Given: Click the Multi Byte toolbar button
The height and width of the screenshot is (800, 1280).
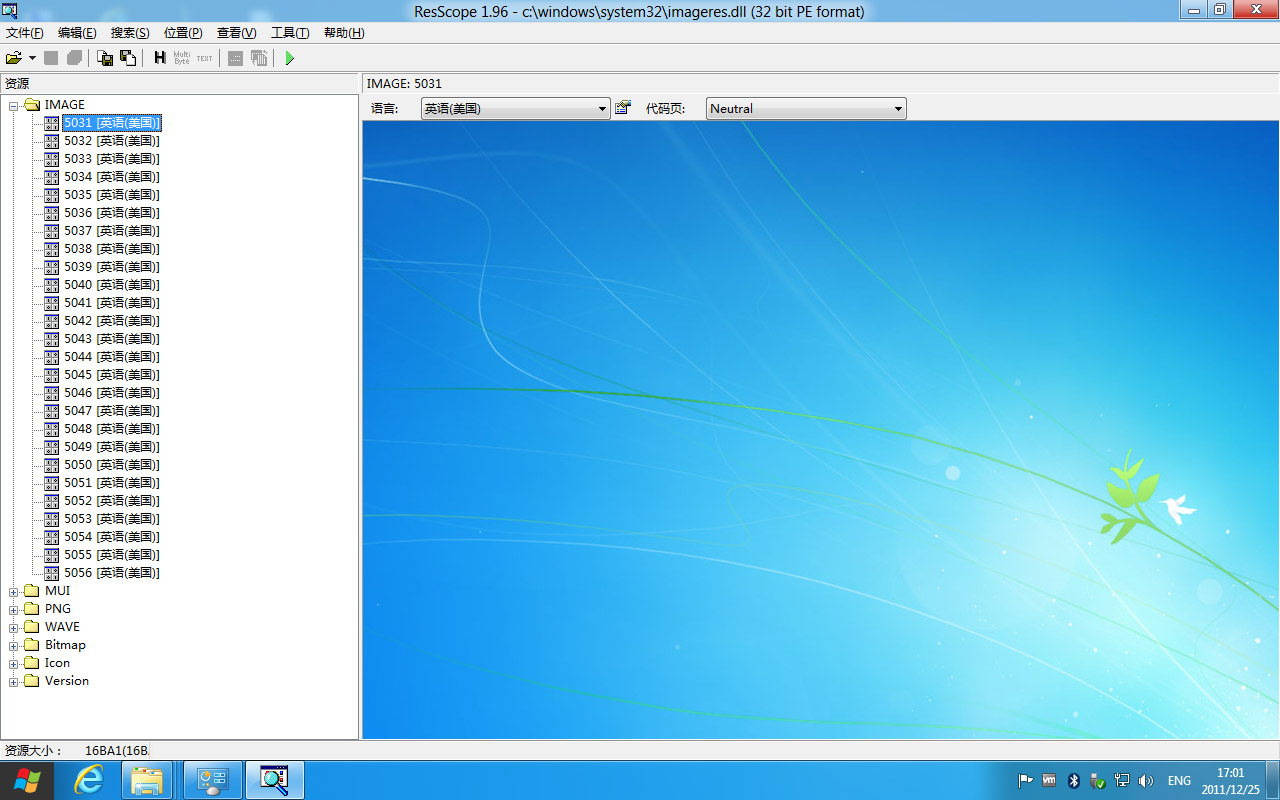Looking at the screenshot, I should click(x=182, y=58).
